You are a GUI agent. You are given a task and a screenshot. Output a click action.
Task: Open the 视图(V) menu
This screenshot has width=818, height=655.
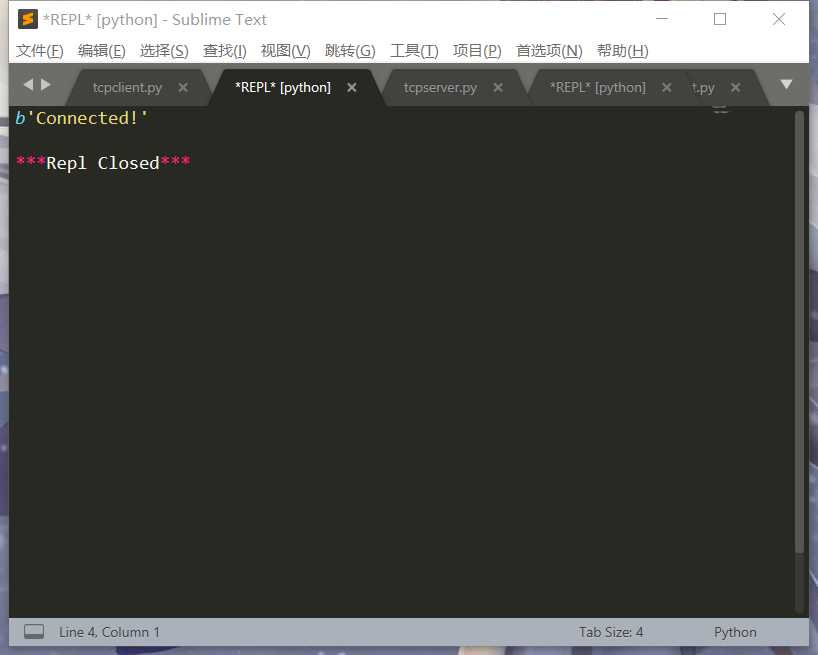[x=285, y=51]
